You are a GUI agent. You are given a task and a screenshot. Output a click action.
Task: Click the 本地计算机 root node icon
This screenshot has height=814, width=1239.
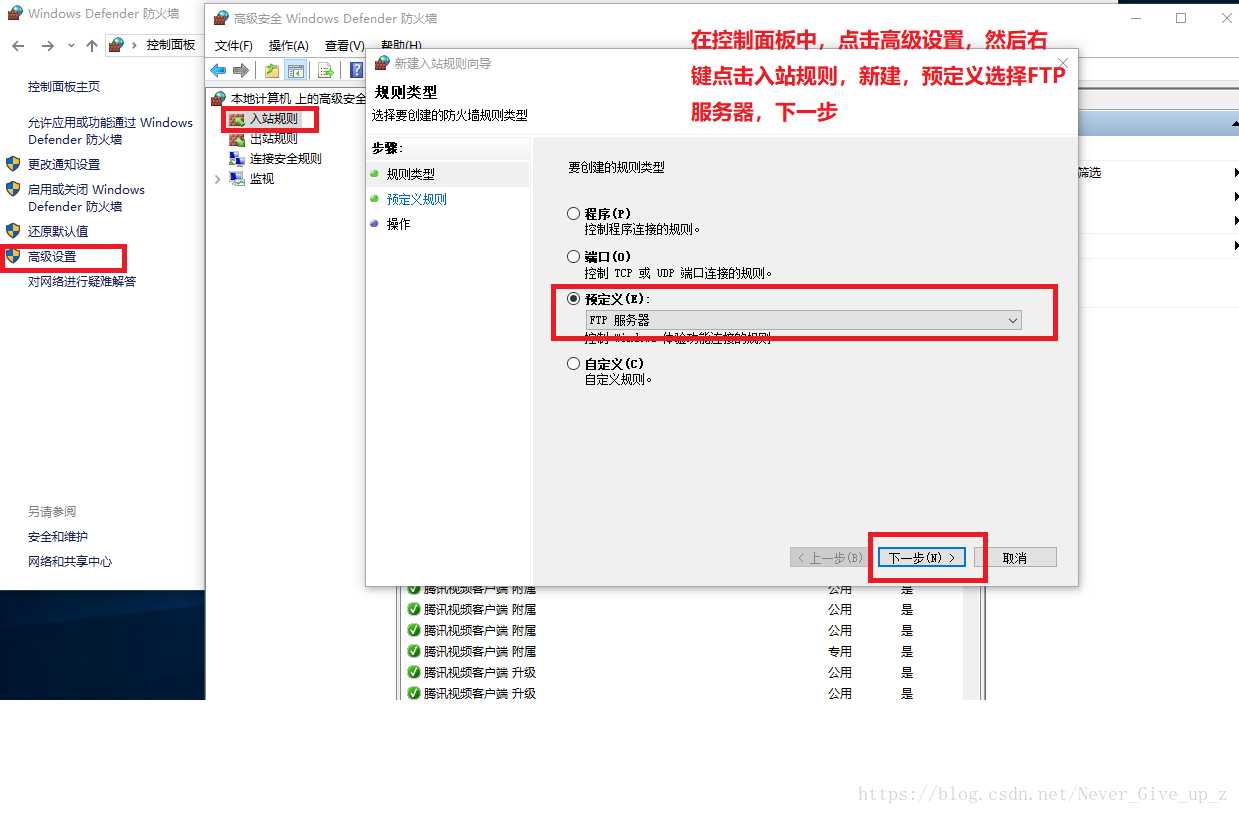[220, 98]
